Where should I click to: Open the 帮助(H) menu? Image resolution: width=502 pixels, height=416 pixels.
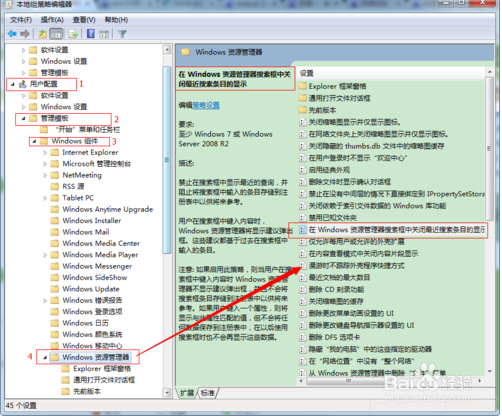click(x=116, y=20)
